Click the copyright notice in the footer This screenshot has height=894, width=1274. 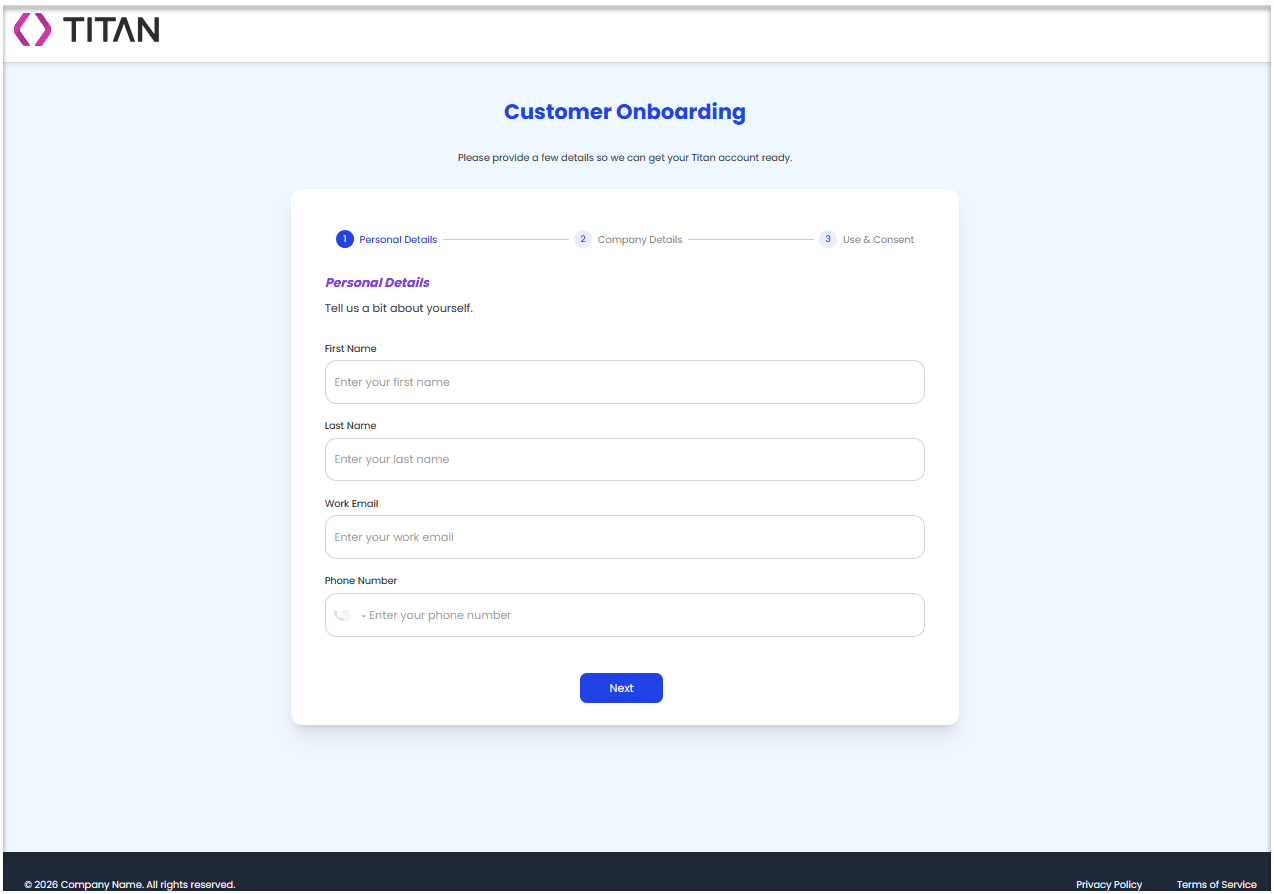(x=129, y=884)
